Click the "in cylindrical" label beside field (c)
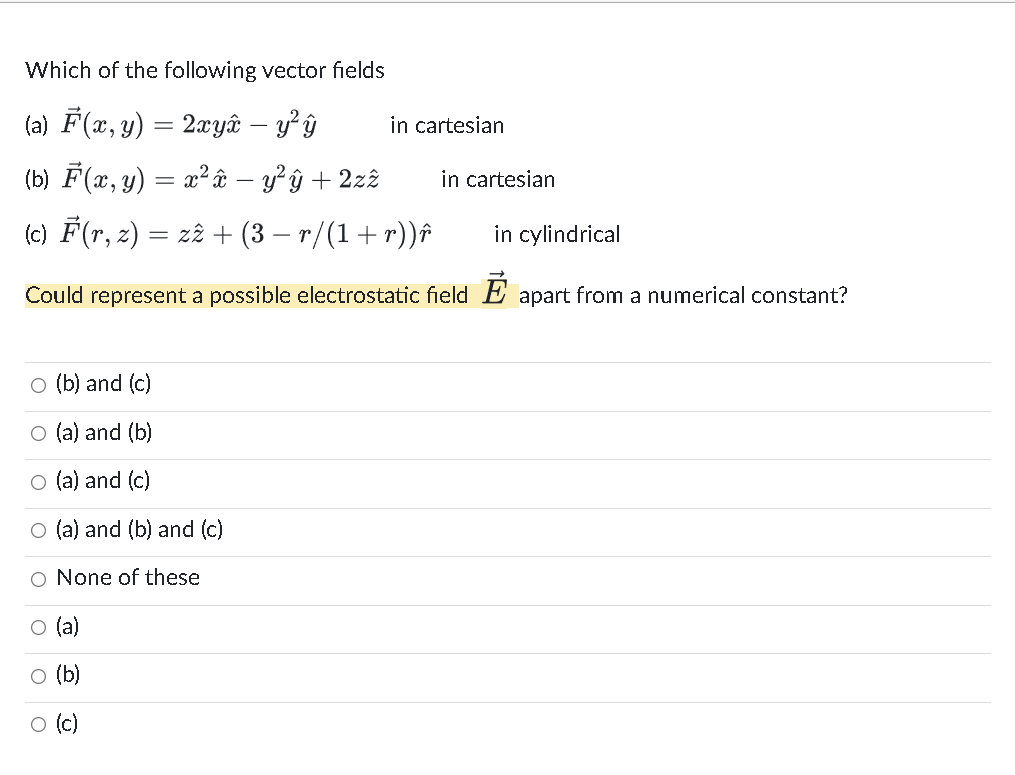Viewport: 1015px width, 775px height. (557, 234)
